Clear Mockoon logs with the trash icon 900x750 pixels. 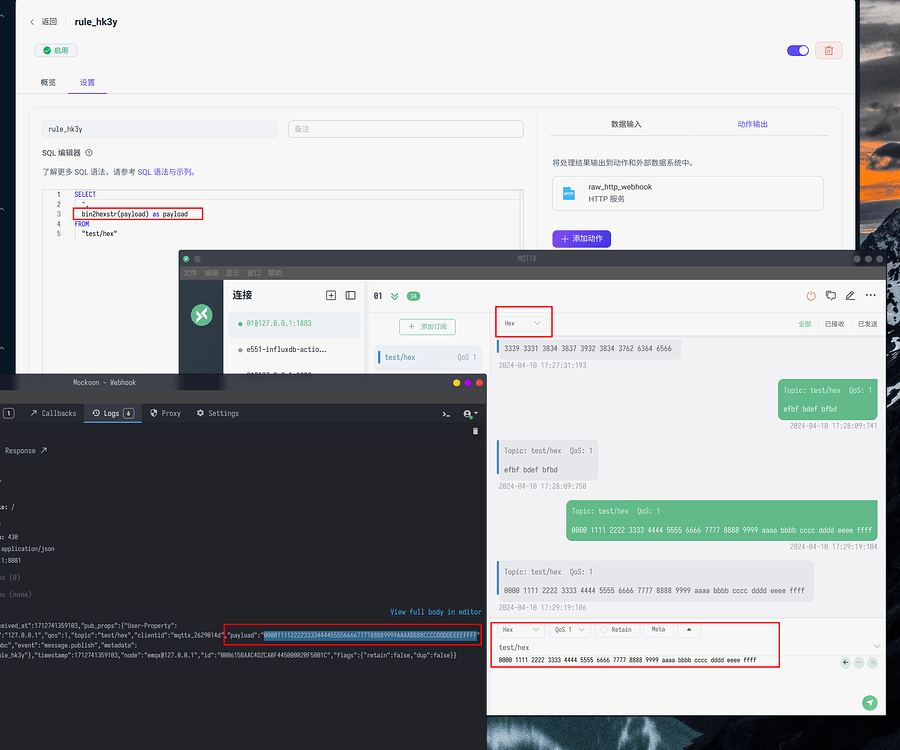pos(475,432)
